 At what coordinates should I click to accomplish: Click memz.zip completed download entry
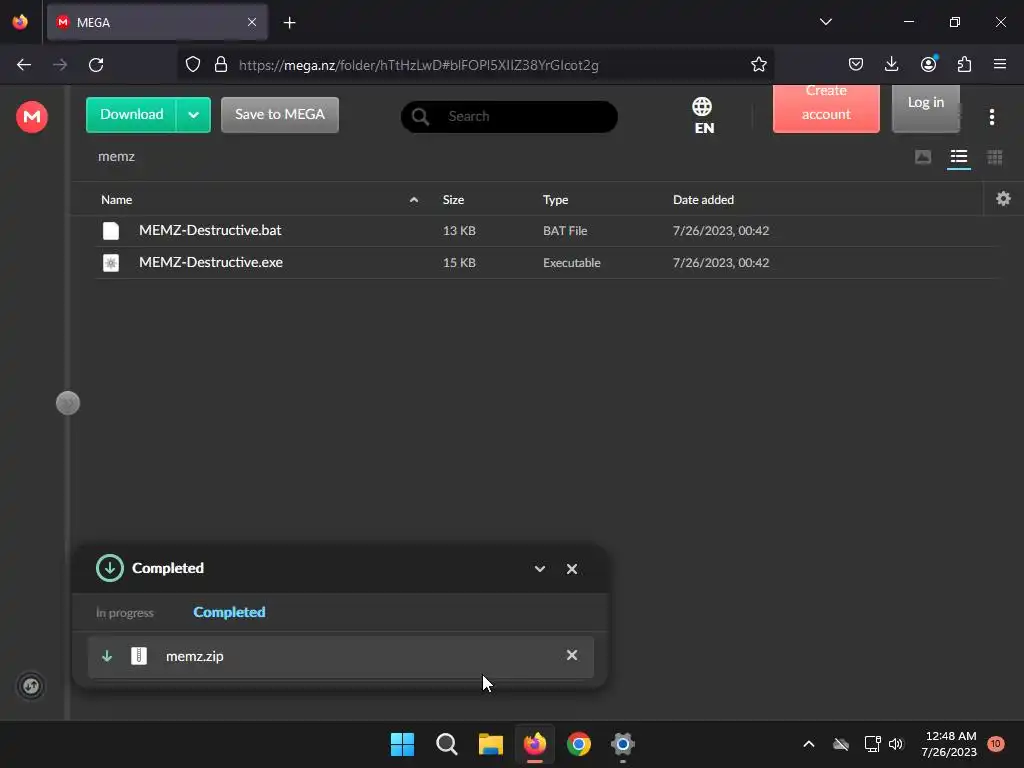341,656
